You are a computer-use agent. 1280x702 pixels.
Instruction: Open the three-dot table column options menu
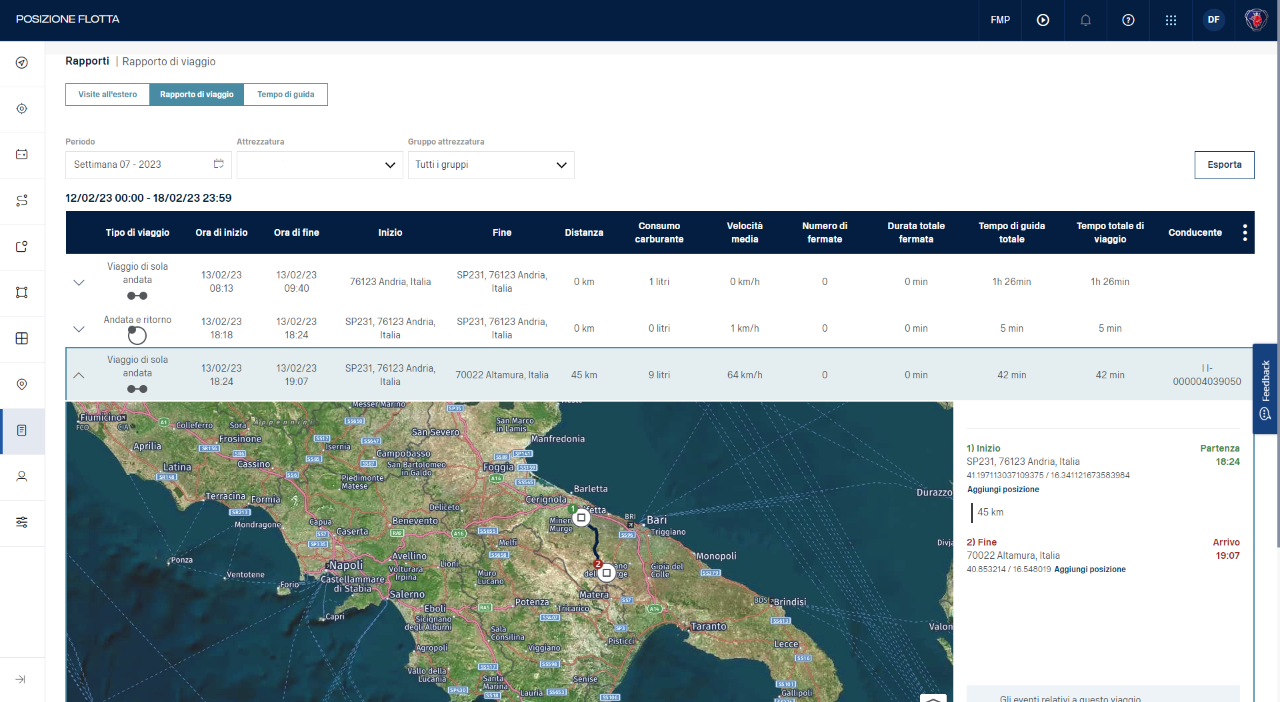[x=1245, y=233]
